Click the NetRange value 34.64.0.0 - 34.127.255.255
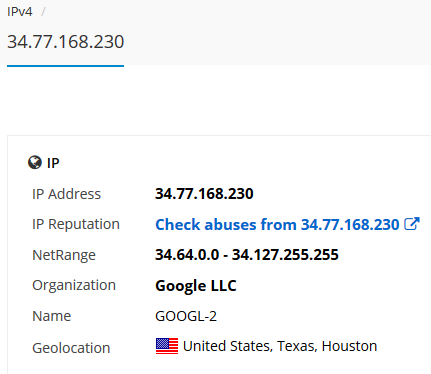This screenshot has height=374, width=431. point(247,255)
